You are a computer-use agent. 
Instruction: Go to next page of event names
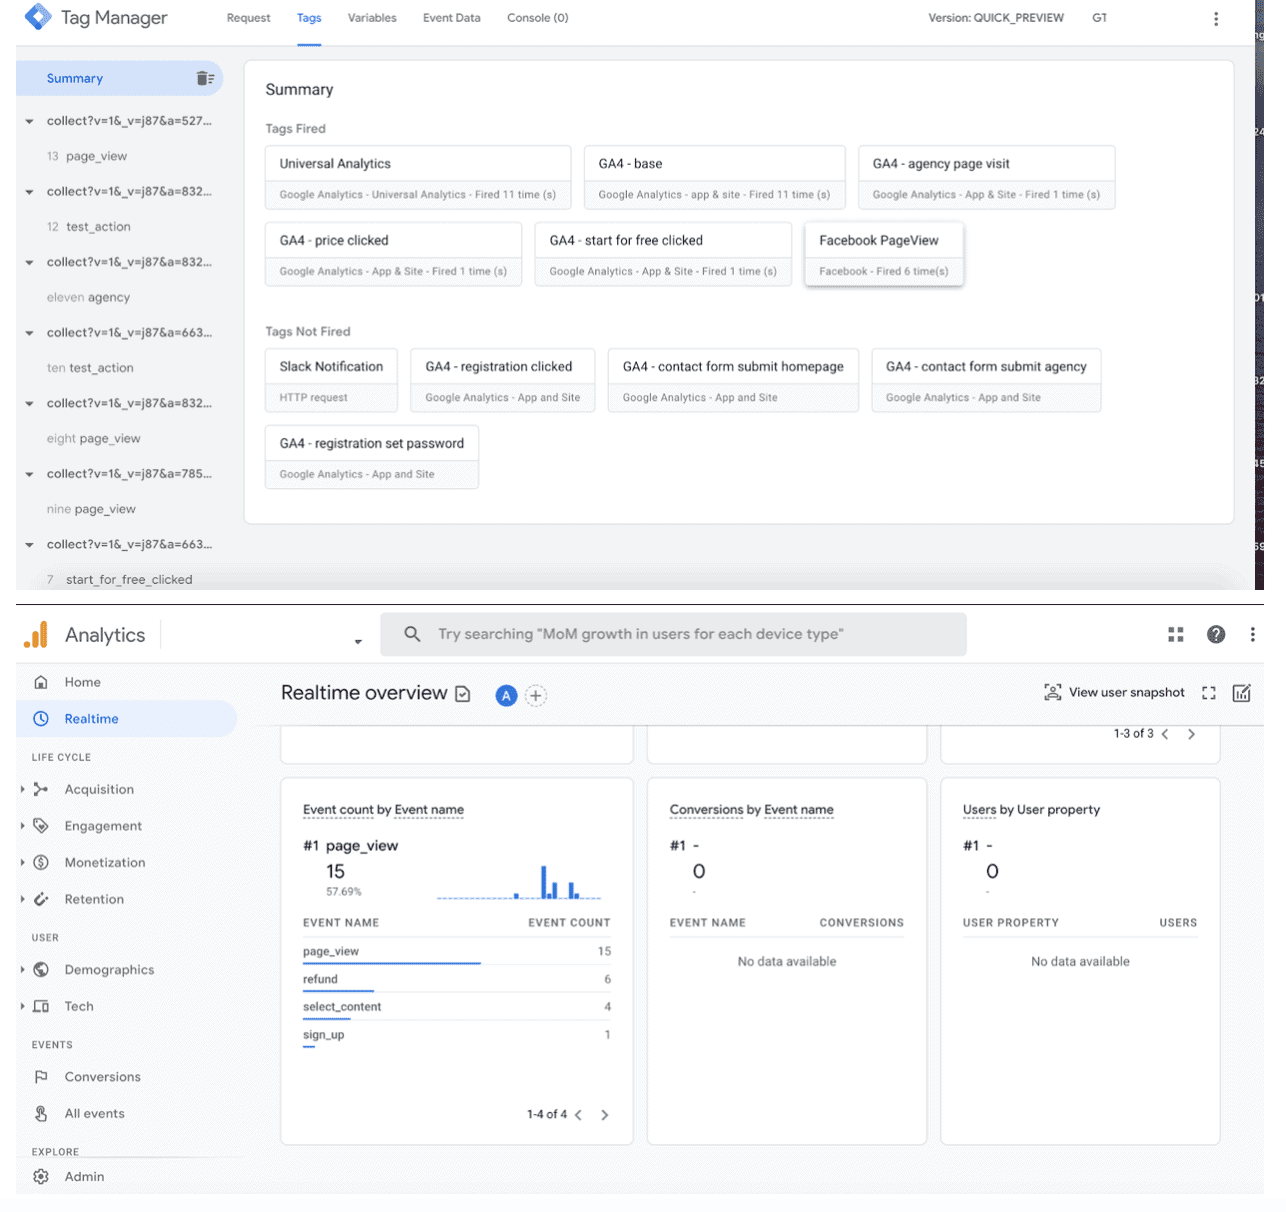point(604,1115)
